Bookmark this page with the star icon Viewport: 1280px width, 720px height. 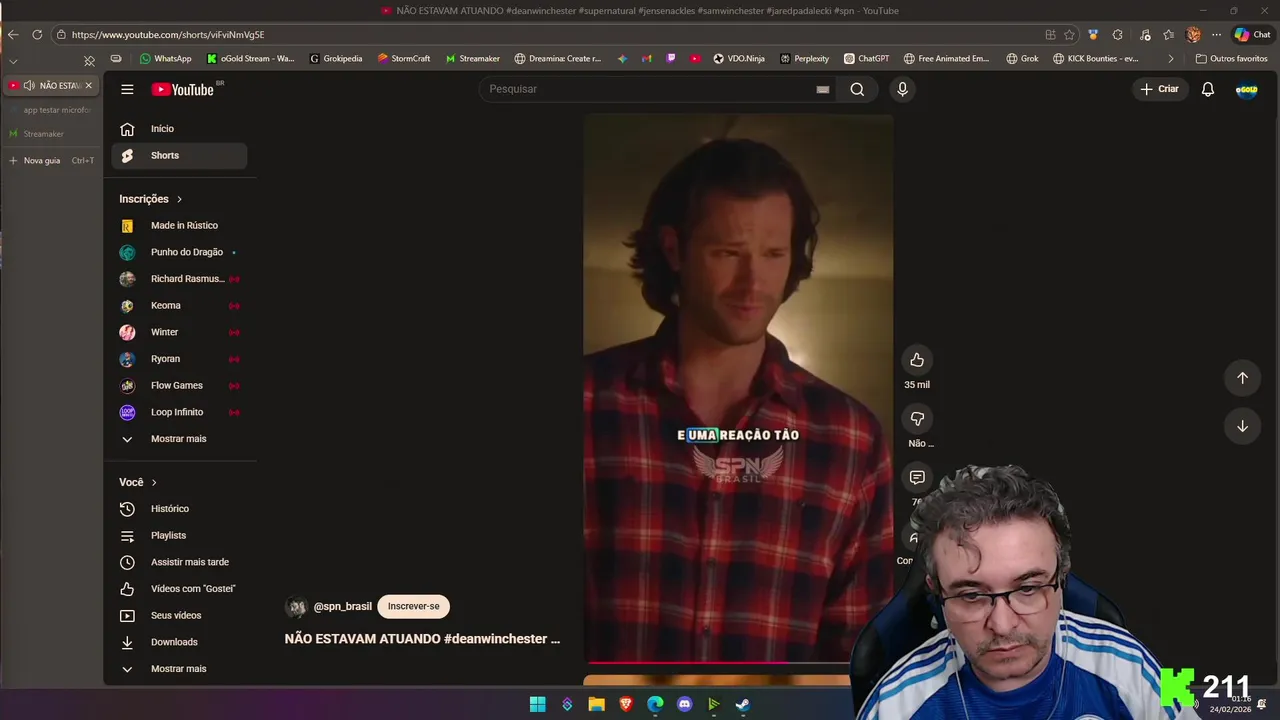coord(1069,34)
